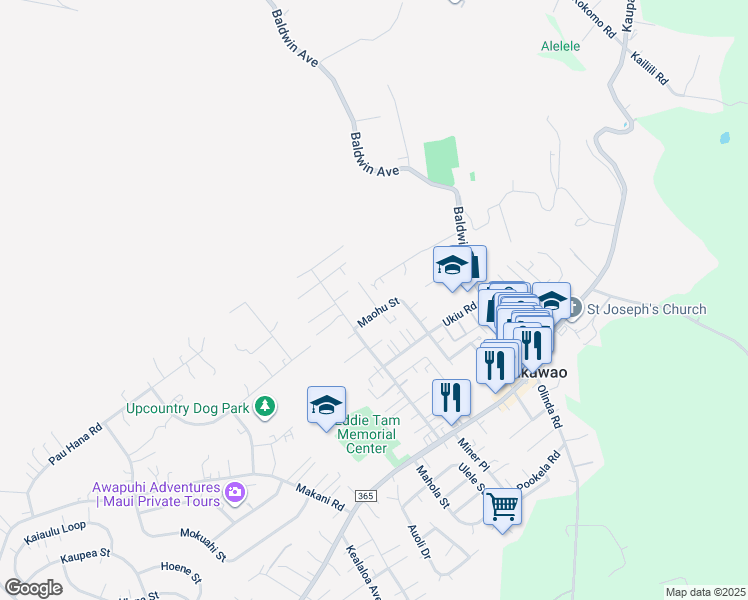
Task: Open the graduation cap marker near Baldwin Ave
Action: 452,266
